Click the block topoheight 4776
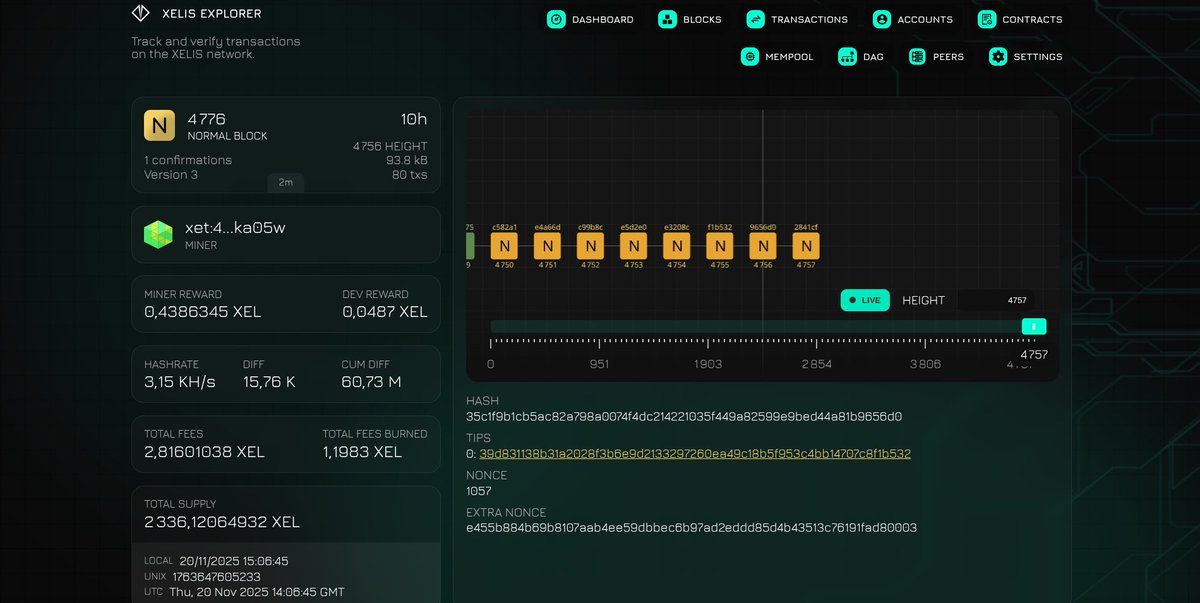This screenshot has height=603, width=1200. pos(207,119)
